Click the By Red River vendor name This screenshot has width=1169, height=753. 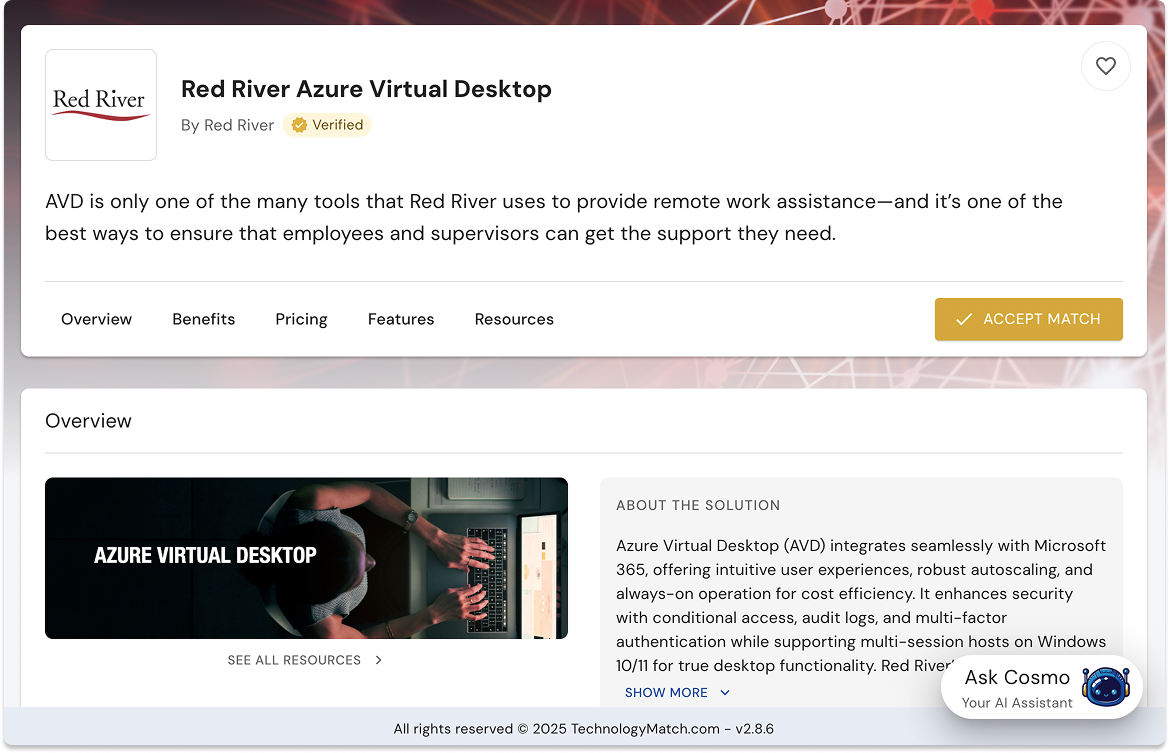(227, 125)
